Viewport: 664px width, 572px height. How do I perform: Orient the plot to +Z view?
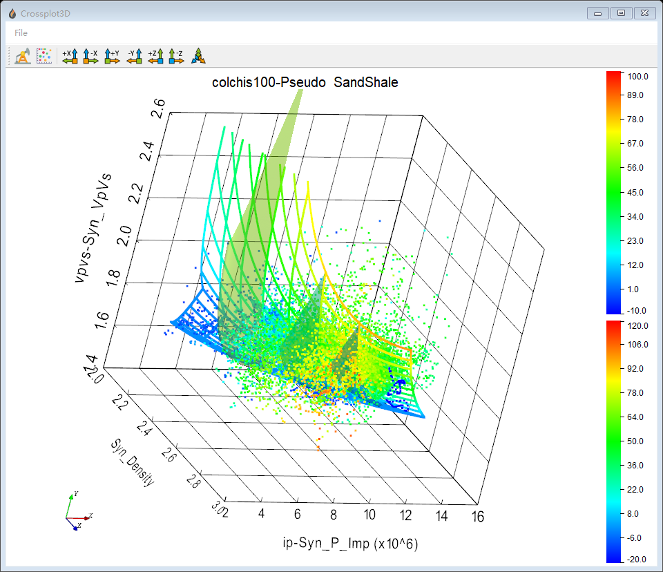[155, 56]
